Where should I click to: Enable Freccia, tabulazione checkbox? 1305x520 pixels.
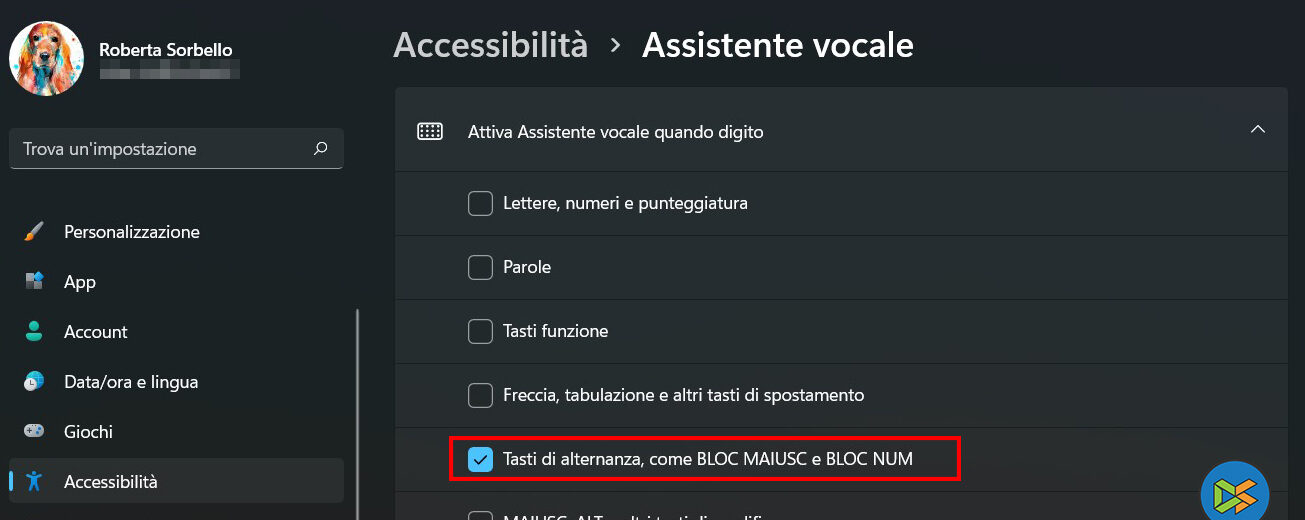click(481, 396)
